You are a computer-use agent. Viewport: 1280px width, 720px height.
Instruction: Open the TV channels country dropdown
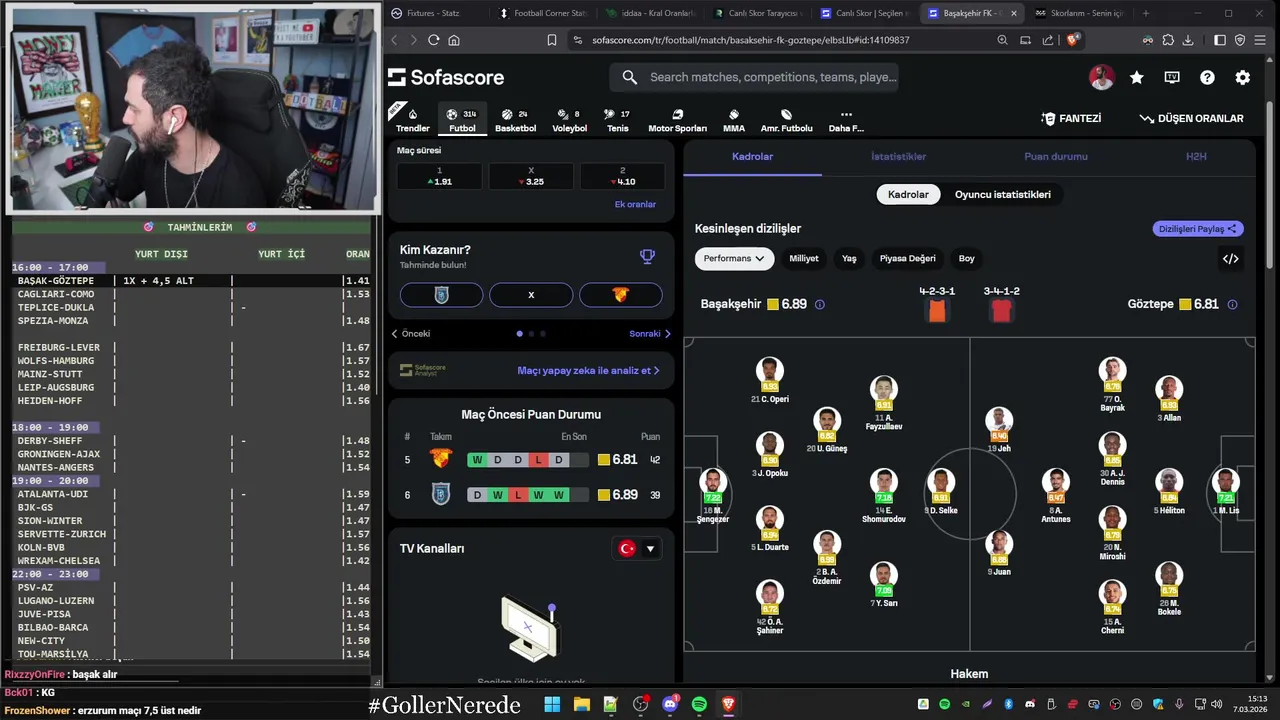(x=637, y=548)
